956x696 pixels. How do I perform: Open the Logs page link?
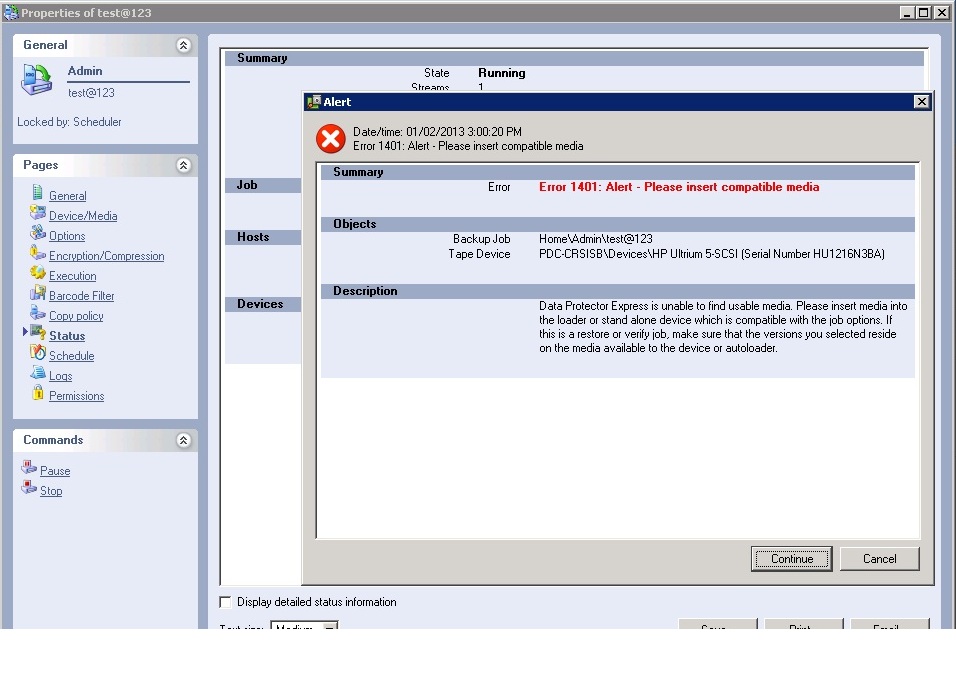point(60,377)
